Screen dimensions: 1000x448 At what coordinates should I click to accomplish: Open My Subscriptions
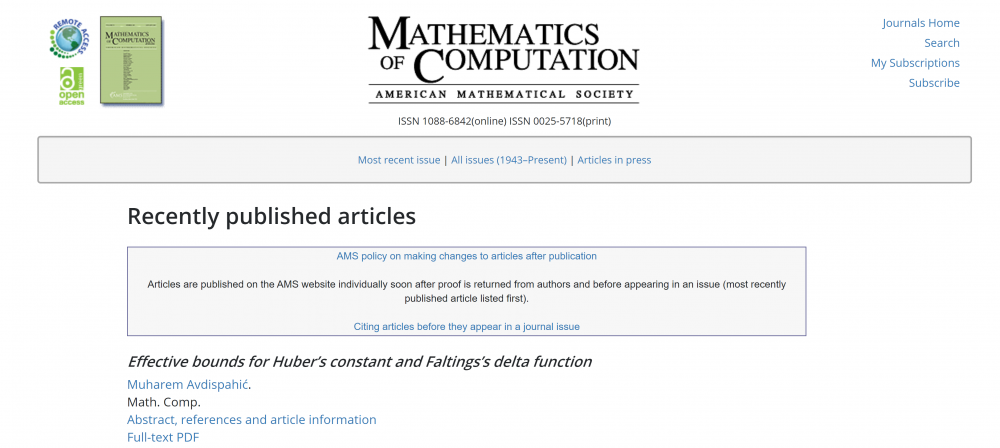pyautogui.click(x=914, y=63)
